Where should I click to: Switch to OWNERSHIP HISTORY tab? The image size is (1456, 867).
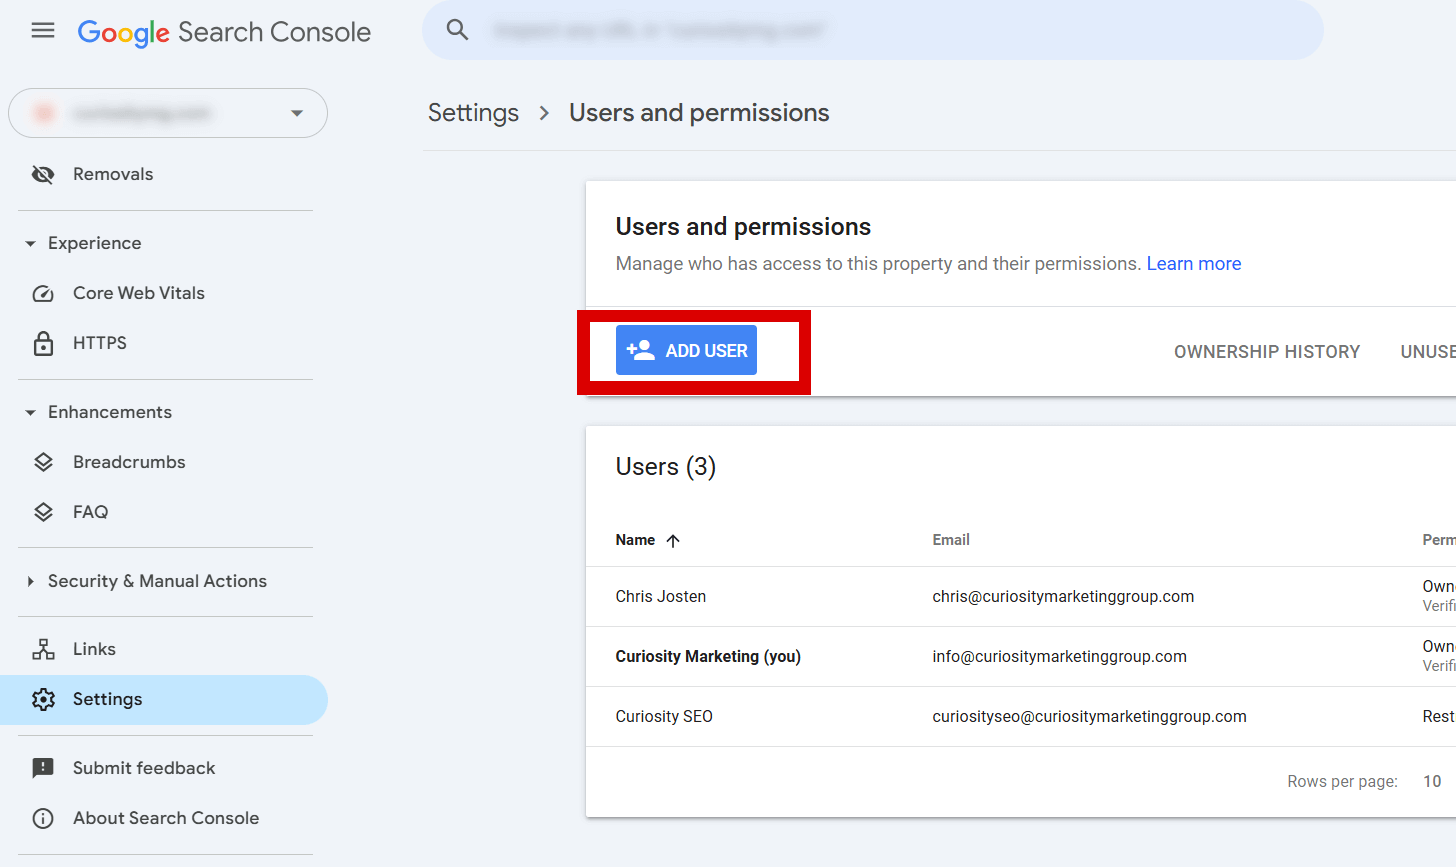click(x=1267, y=351)
